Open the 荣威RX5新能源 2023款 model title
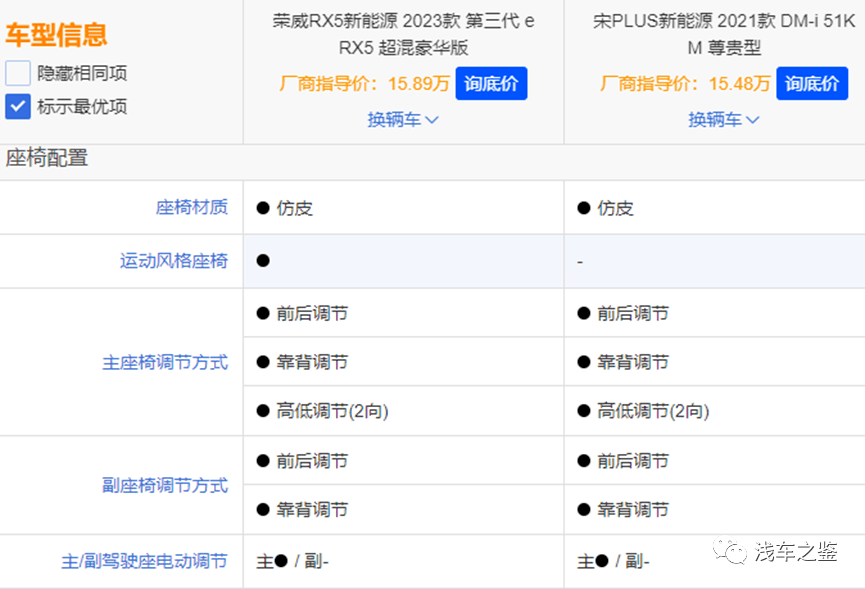Viewport: 865px width, 589px height. pos(403,34)
